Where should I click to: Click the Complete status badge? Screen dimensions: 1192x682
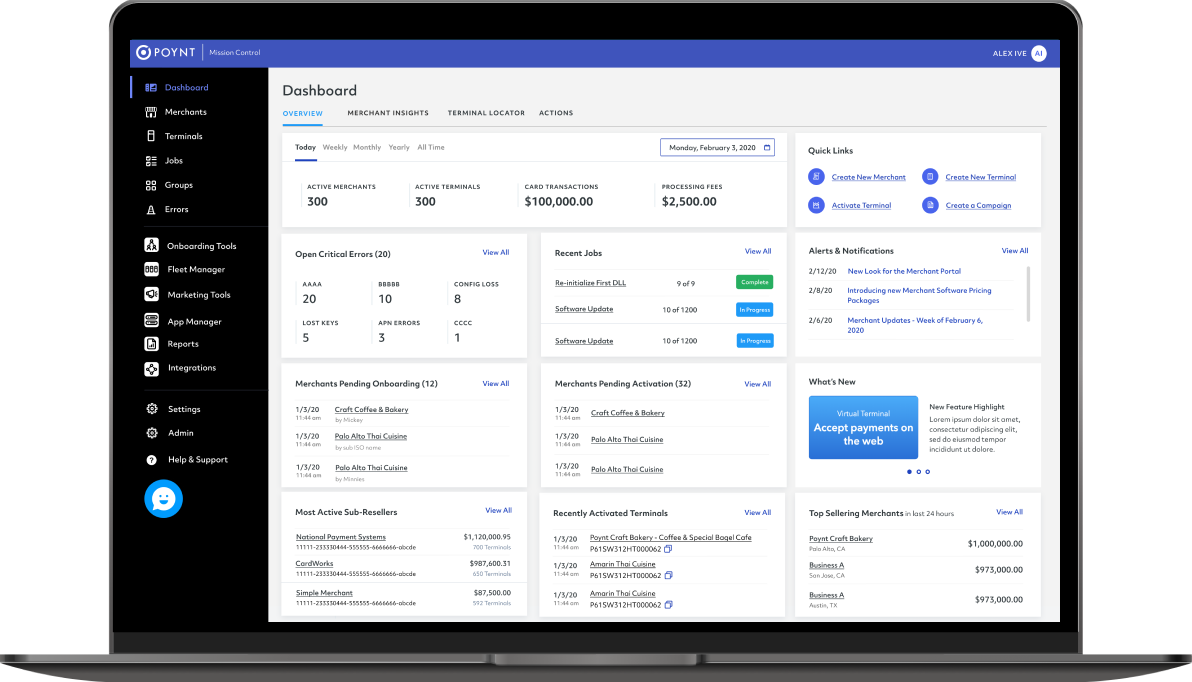pyautogui.click(x=754, y=282)
